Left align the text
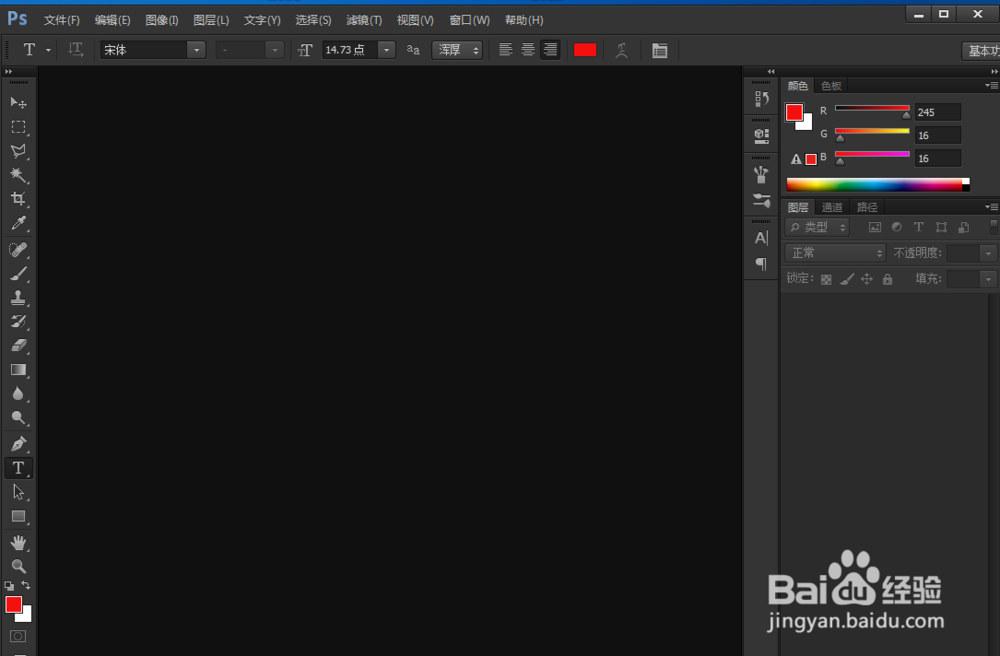This screenshot has height=656, width=1000. (x=506, y=50)
